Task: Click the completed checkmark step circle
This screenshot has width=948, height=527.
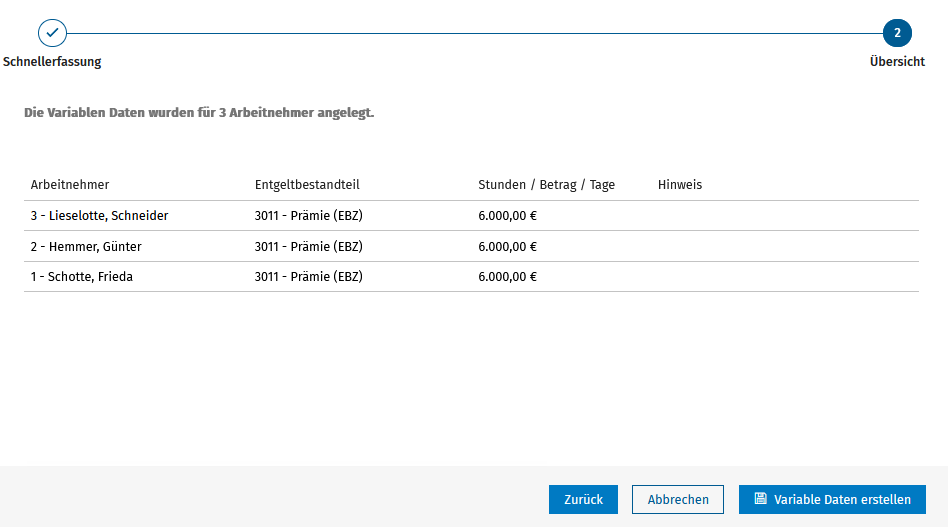Action: coord(52,33)
